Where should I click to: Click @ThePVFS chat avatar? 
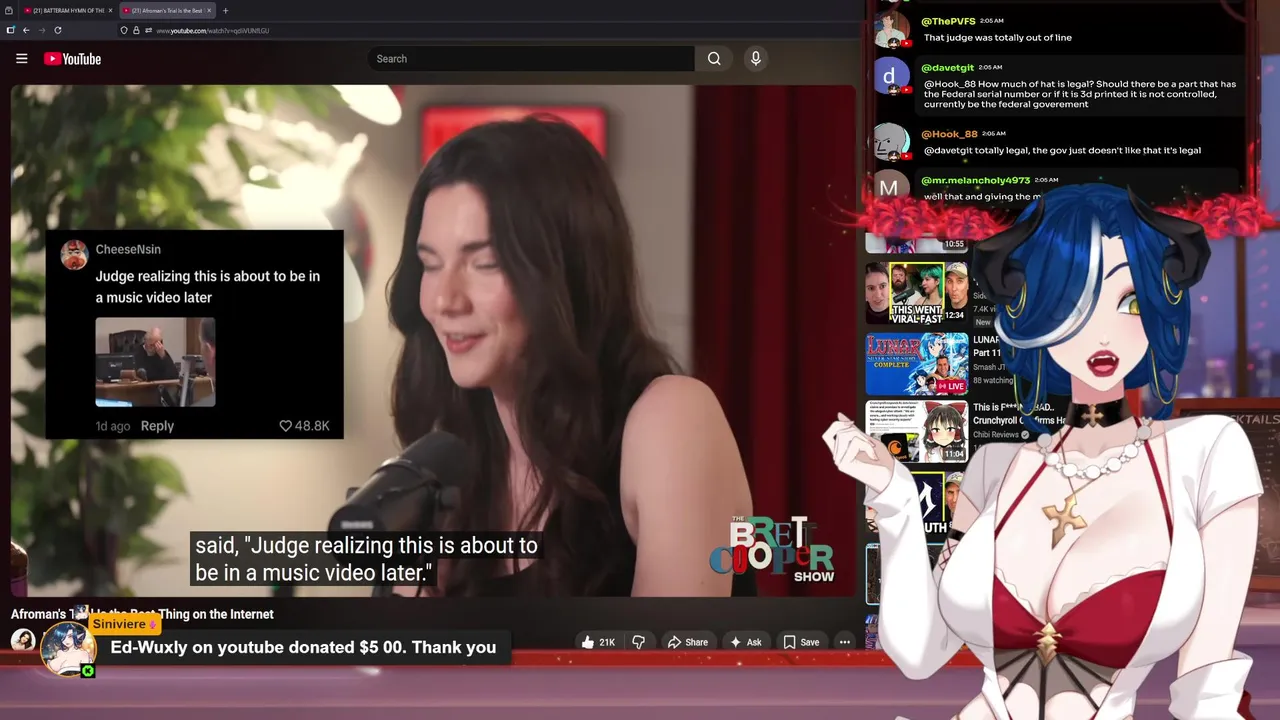[890, 29]
